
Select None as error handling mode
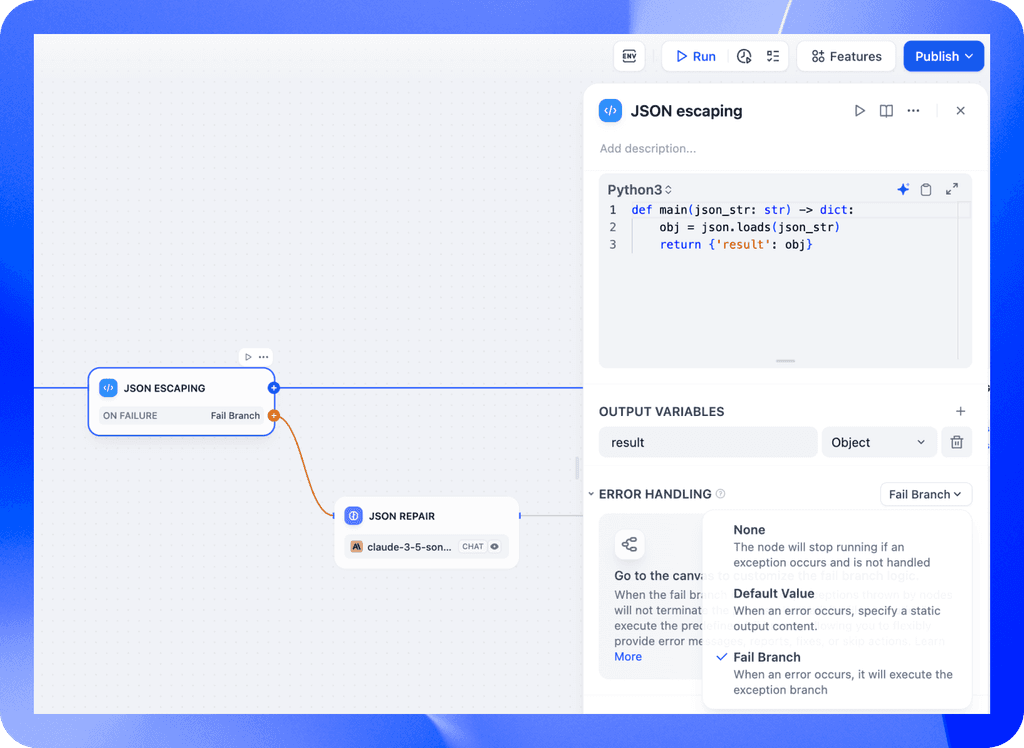point(749,529)
